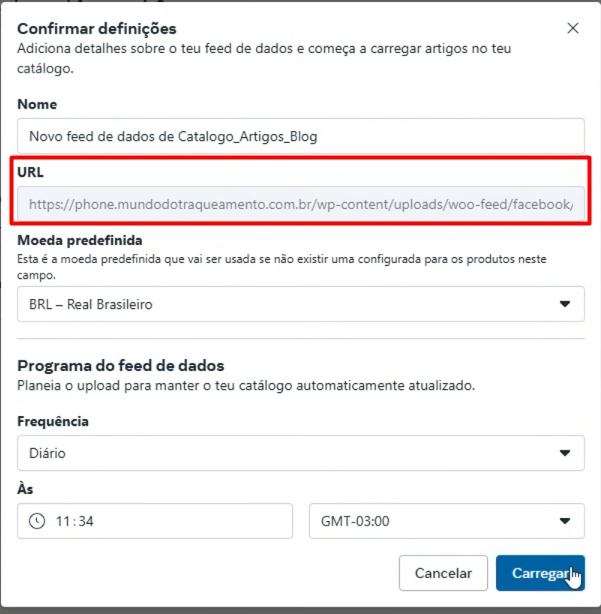
Task: Click the Diário frequency dropdown arrow
Action: (564, 453)
